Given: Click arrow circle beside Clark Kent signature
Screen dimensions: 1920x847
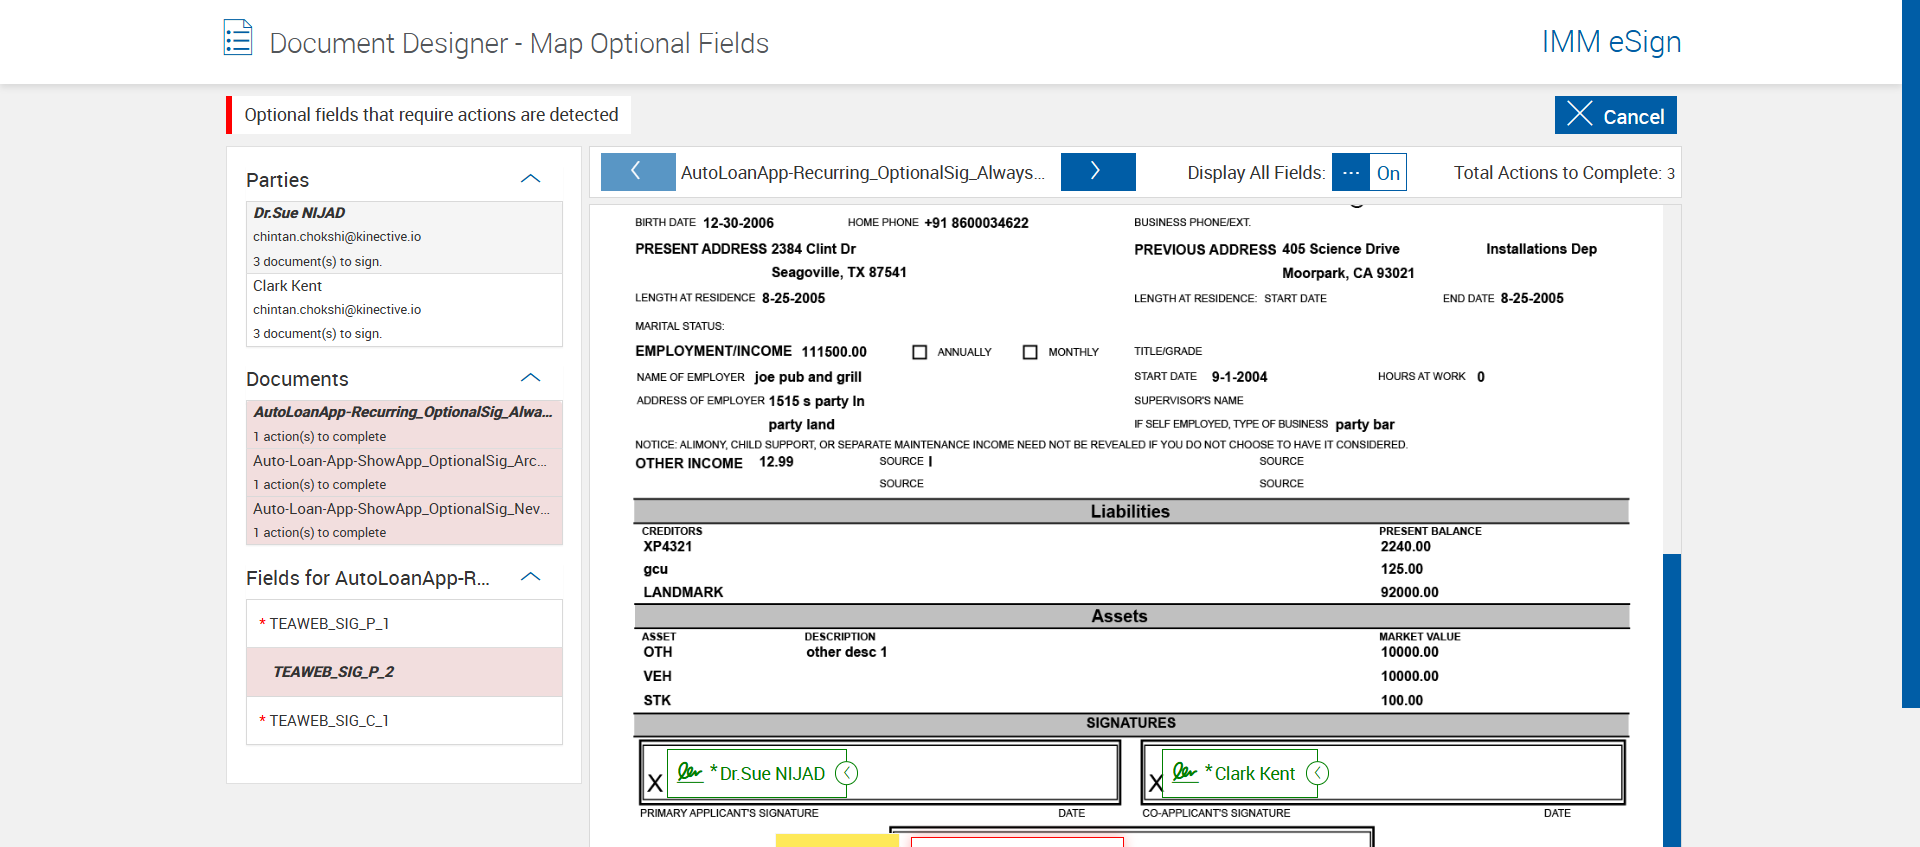Looking at the screenshot, I should click(1317, 773).
